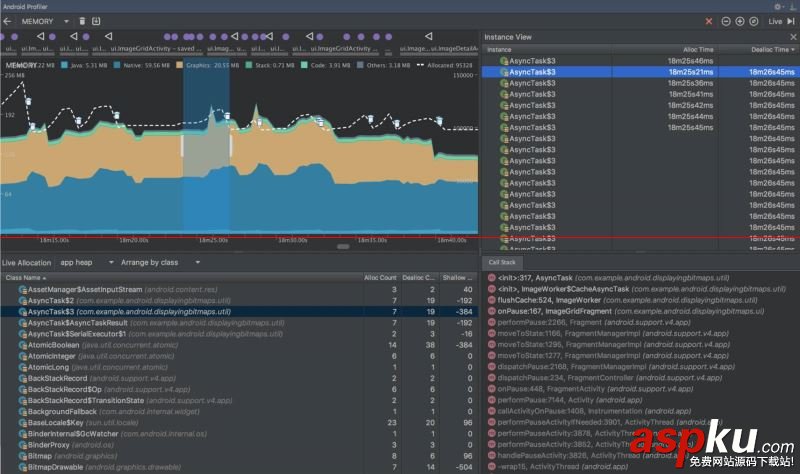Select the AsyncTask$2 class row

(239, 301)
